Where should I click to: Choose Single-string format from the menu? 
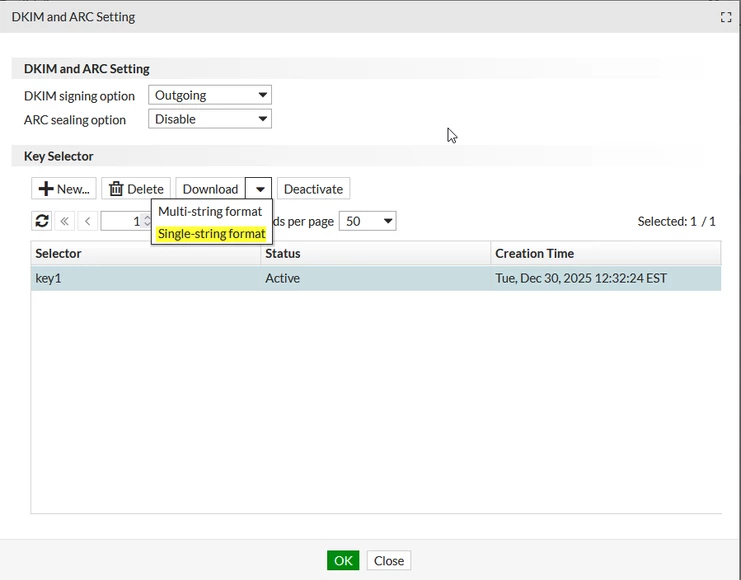coord(211,234)
